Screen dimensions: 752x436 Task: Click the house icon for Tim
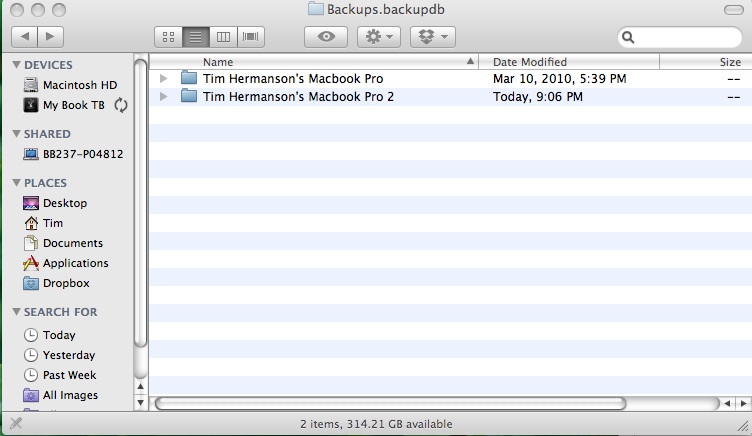(31, 223)
